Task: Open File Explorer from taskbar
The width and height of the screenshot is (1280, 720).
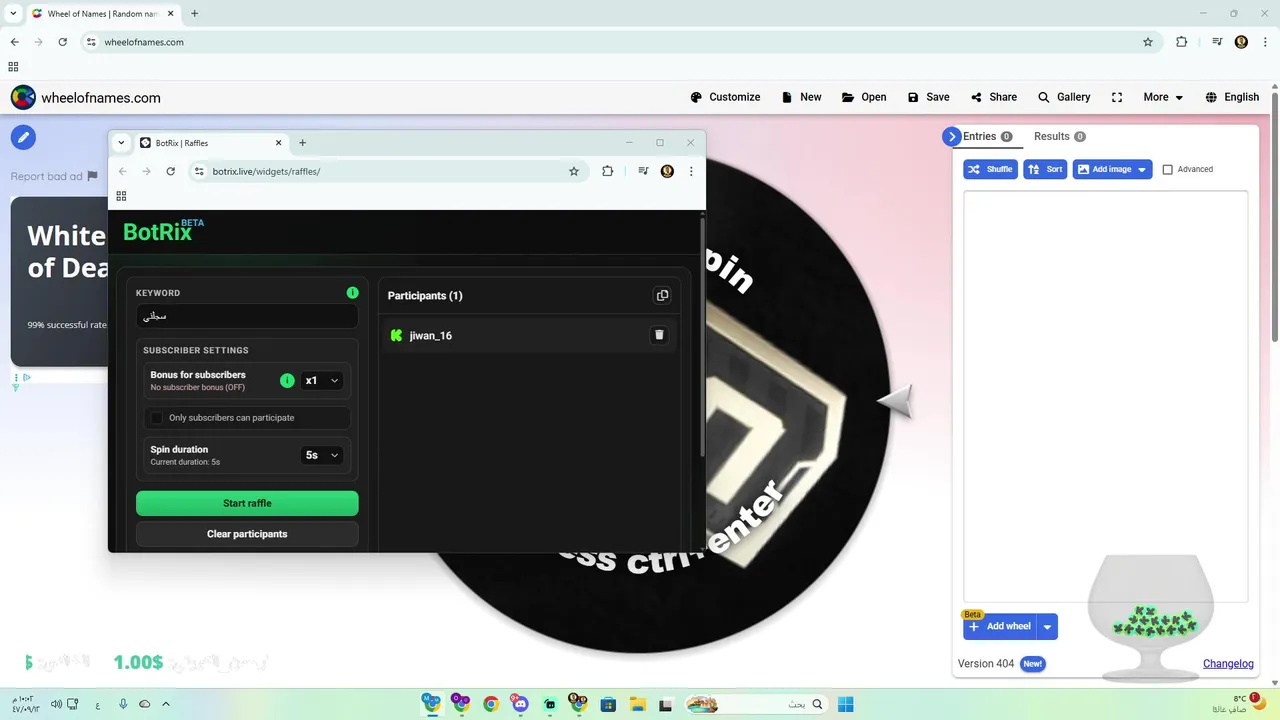Action: point(637,704)
